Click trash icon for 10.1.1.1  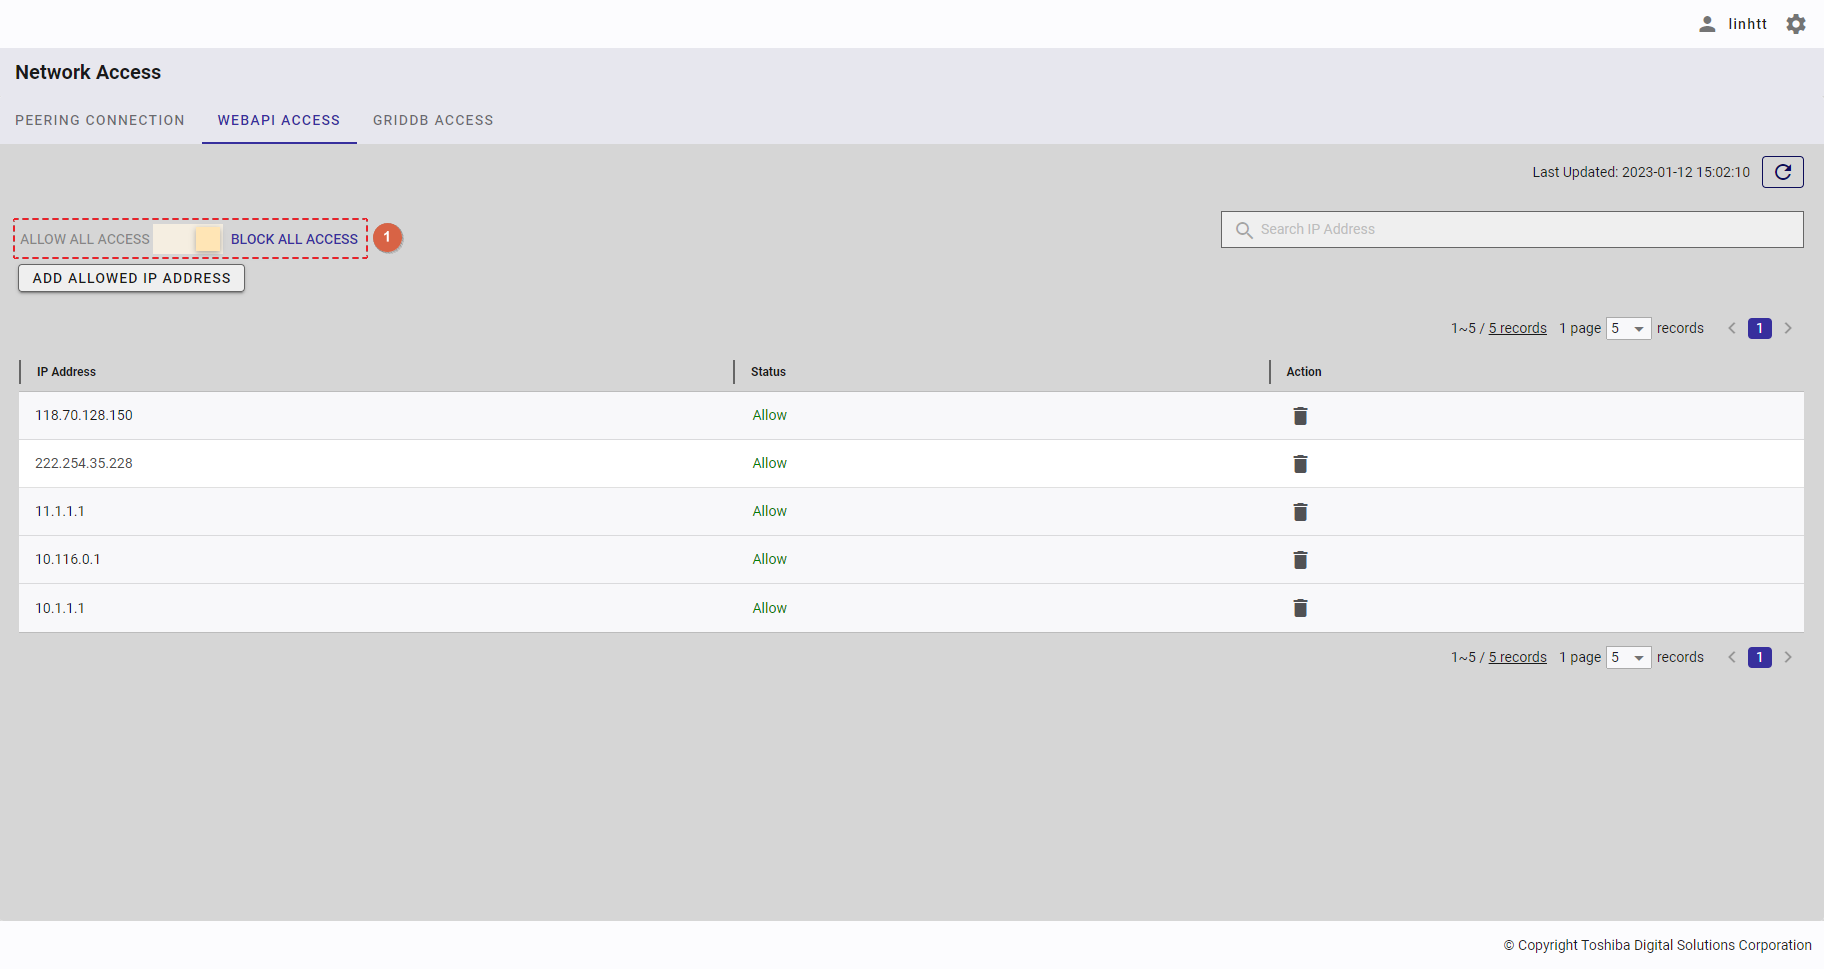coord(1300,608)
